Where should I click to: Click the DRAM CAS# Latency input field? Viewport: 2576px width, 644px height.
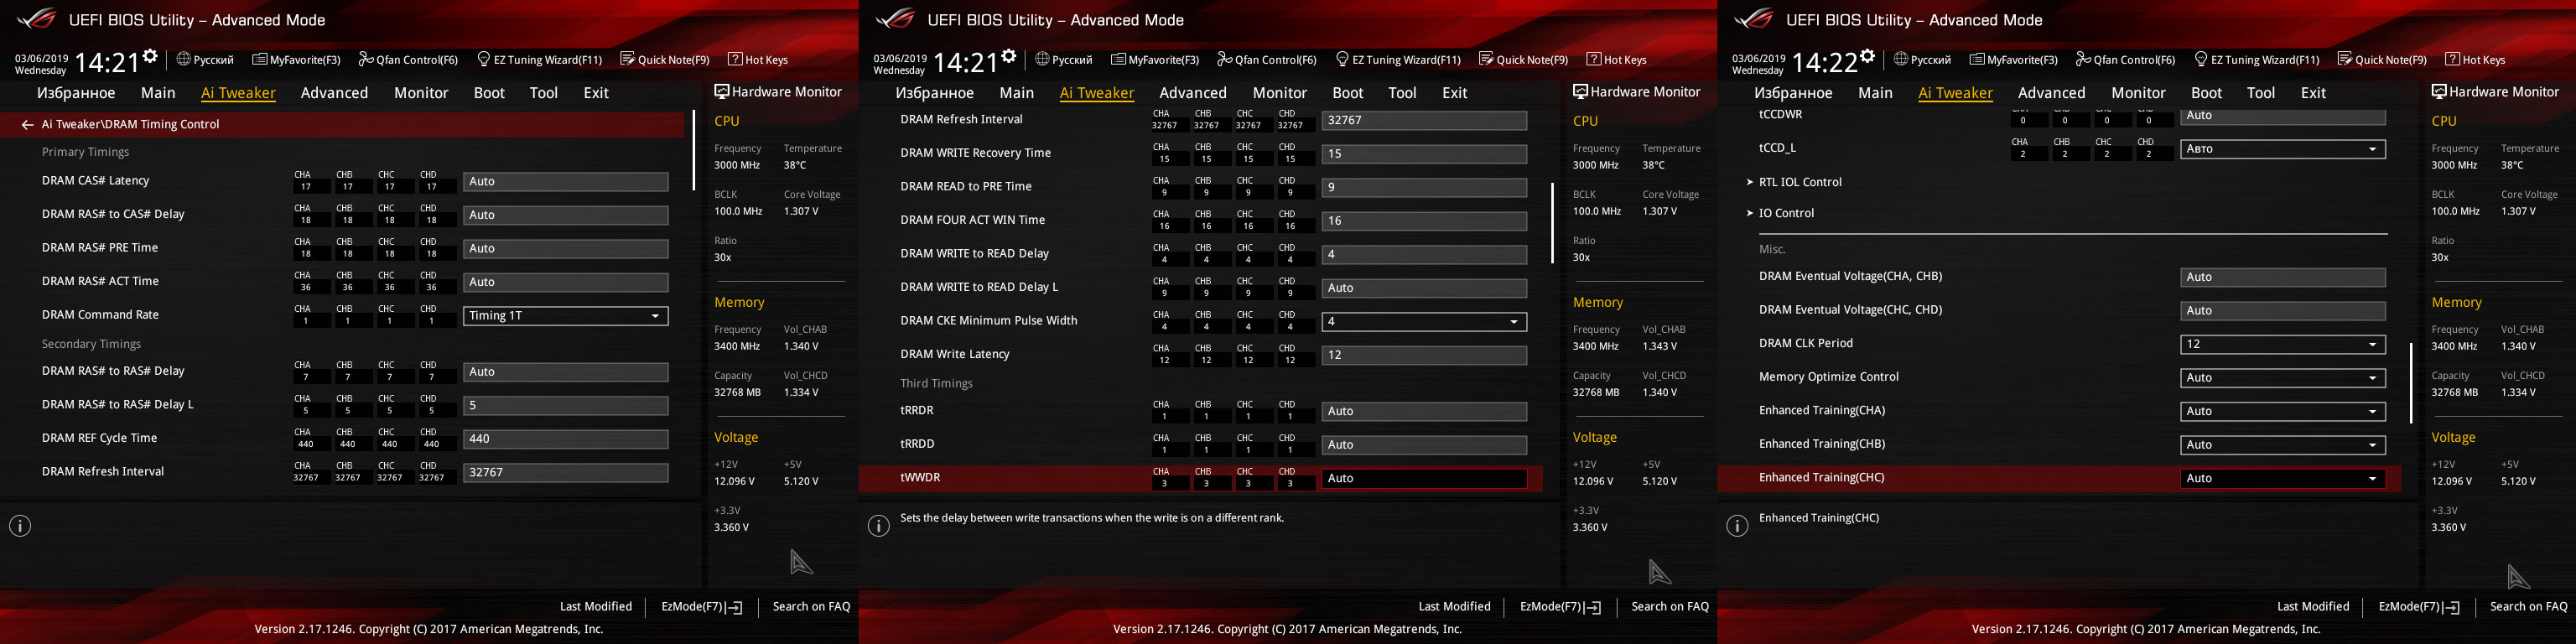tap(566, 182)
